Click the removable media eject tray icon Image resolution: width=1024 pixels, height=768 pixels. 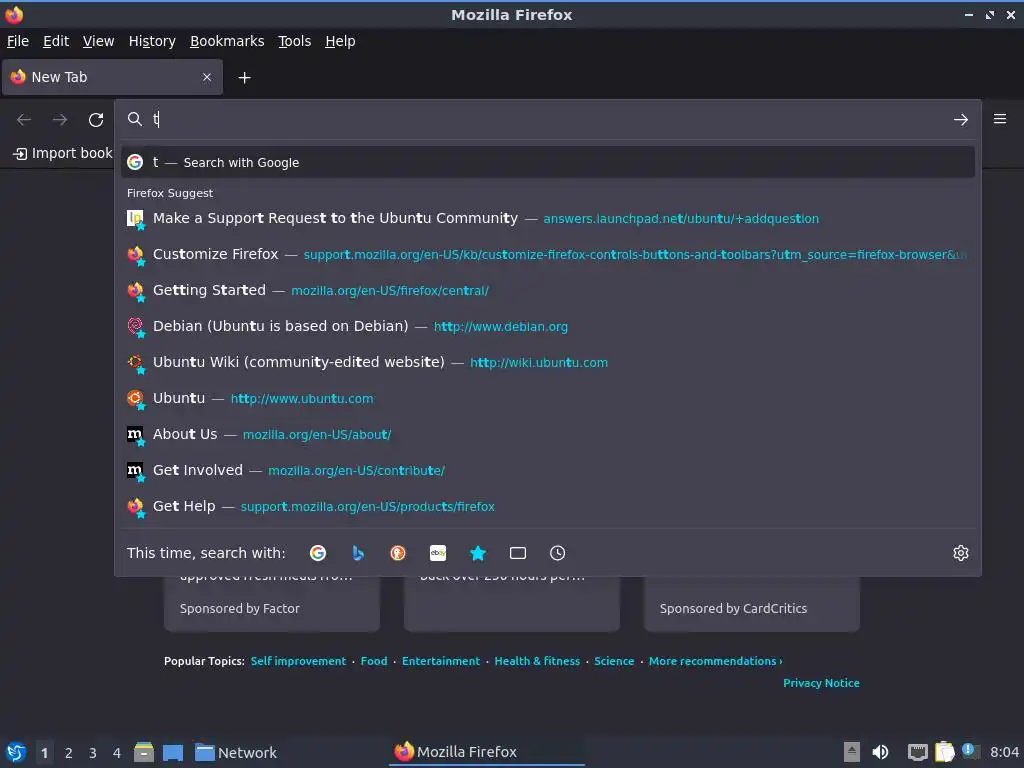[852, 752]
